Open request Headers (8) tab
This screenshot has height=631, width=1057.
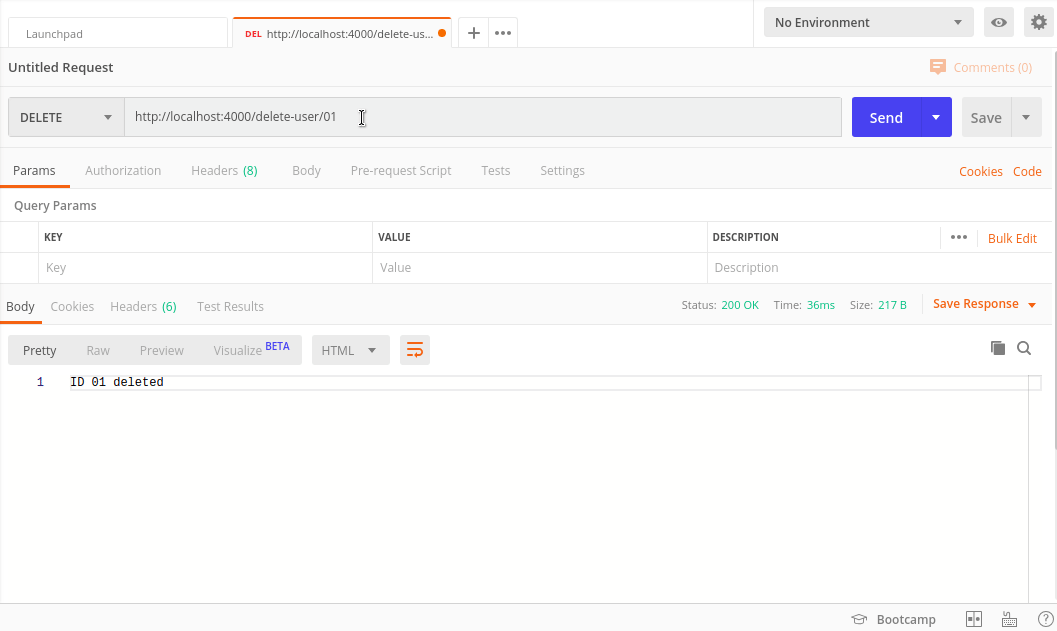224,171
